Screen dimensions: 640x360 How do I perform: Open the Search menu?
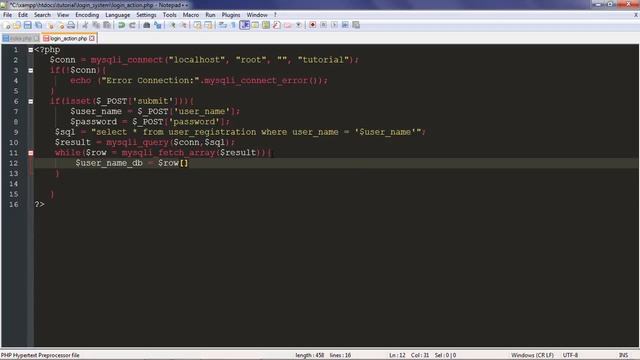click(x=42, y=15)
